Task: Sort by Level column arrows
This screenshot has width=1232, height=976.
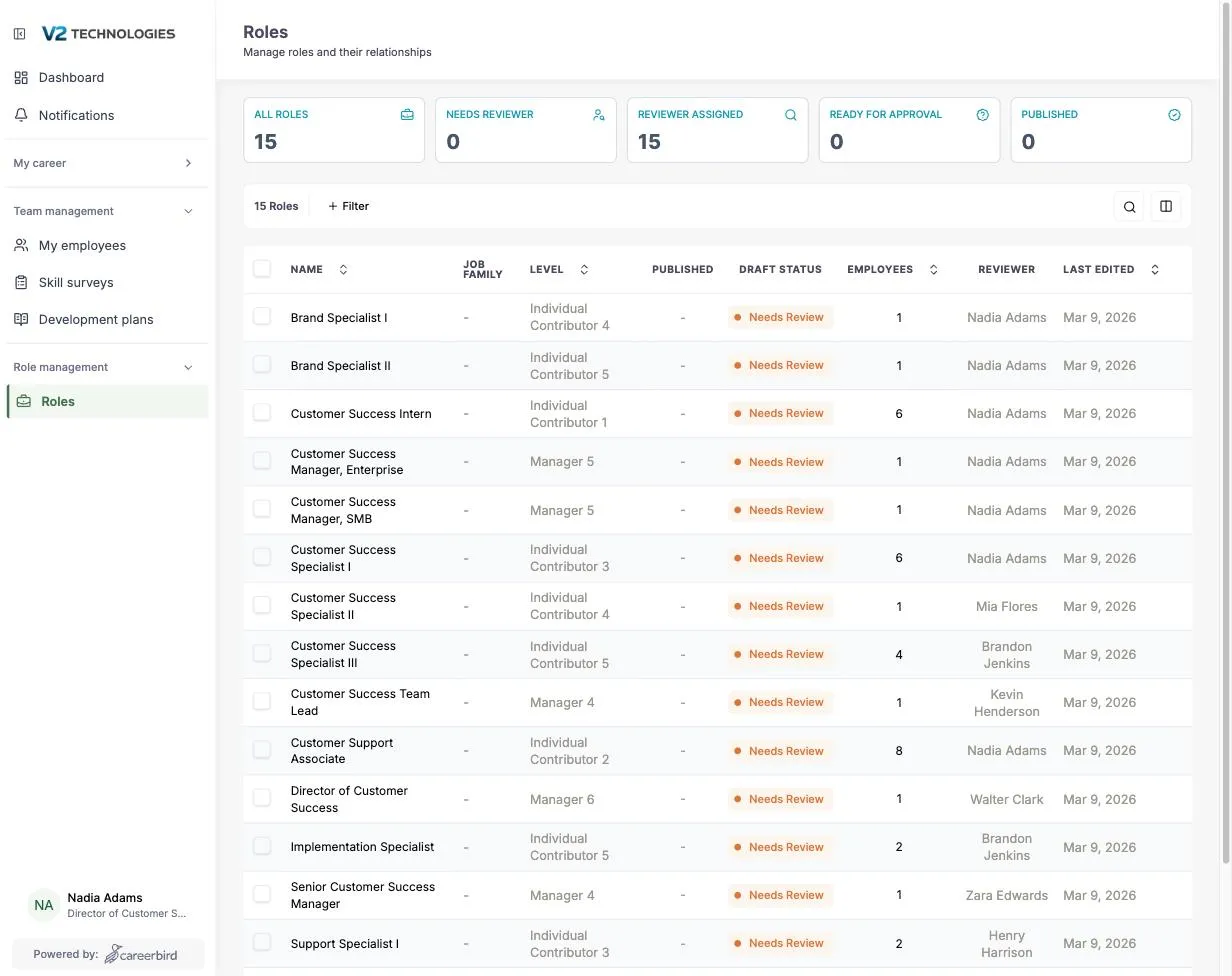Action: pos(585,269)
